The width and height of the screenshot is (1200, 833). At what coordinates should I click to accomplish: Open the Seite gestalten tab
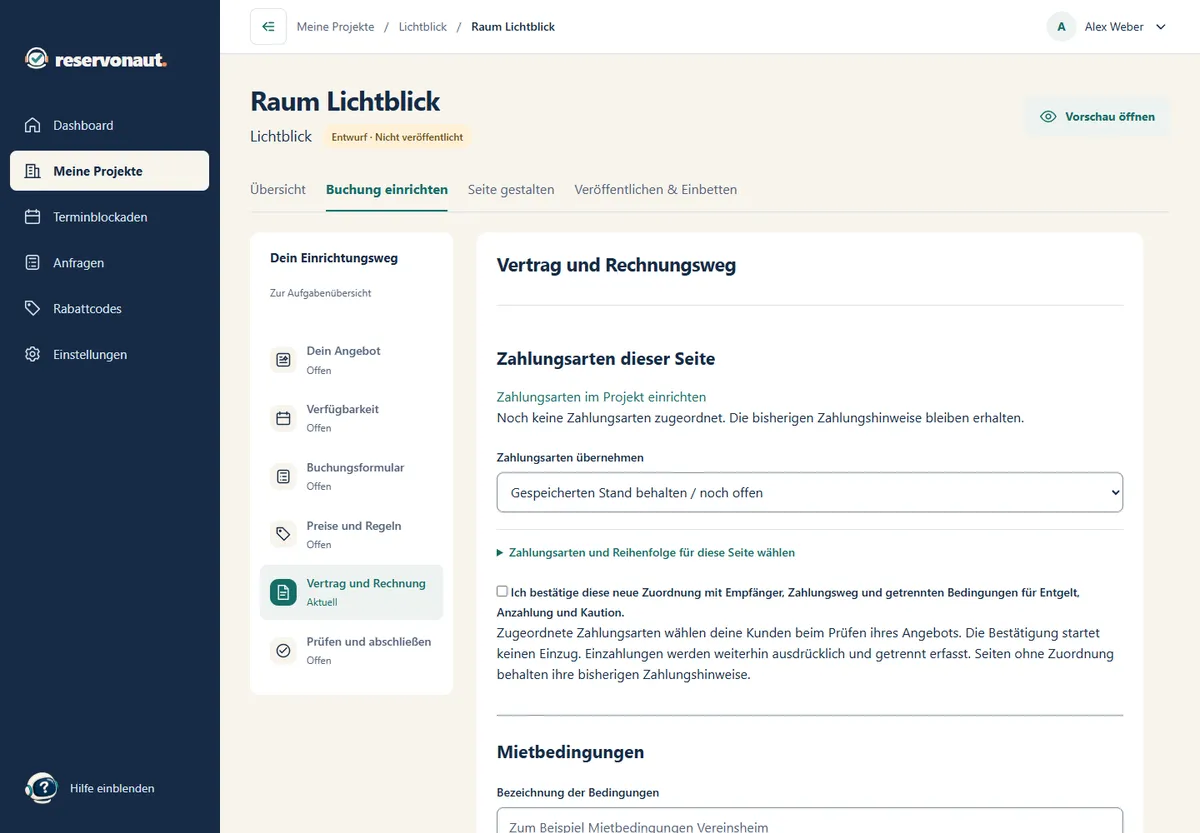pyautogui.click(x=511, y=189)
